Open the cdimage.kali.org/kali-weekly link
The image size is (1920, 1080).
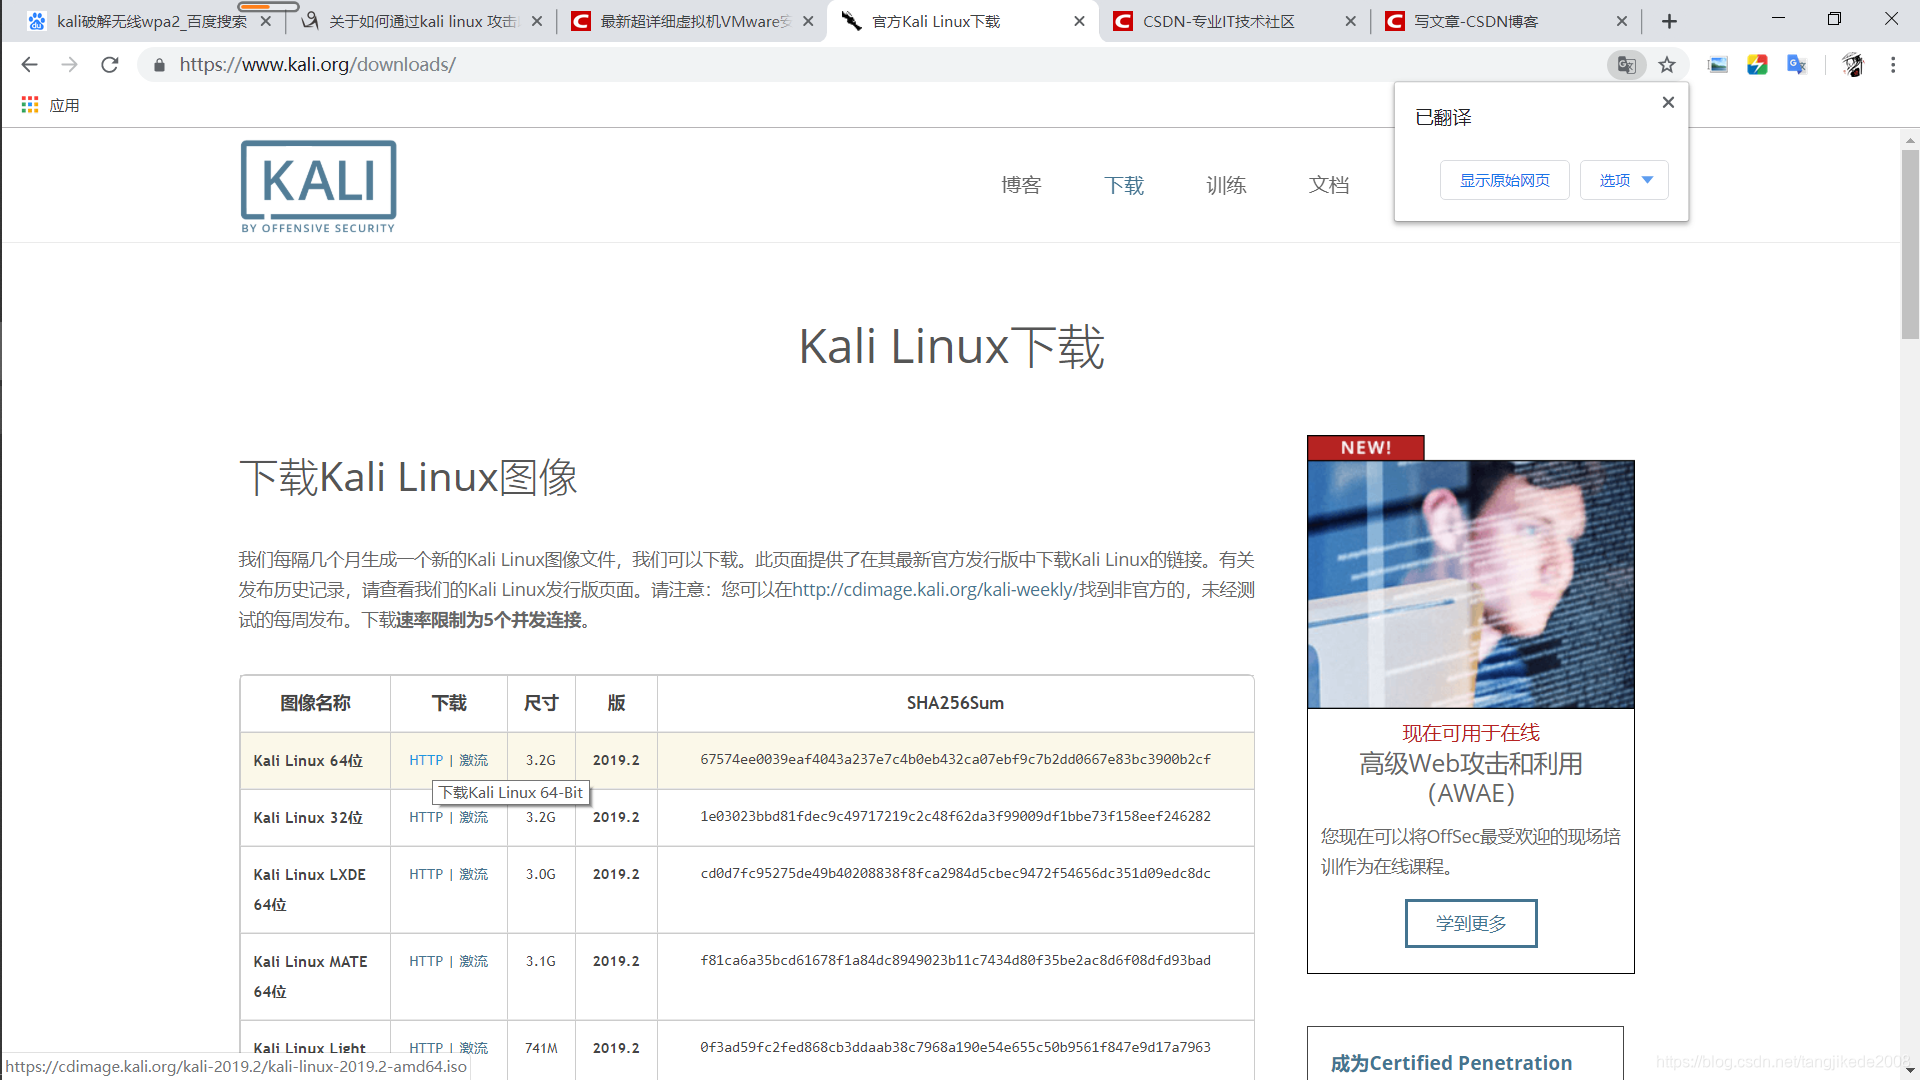click(x=935, y=590)
